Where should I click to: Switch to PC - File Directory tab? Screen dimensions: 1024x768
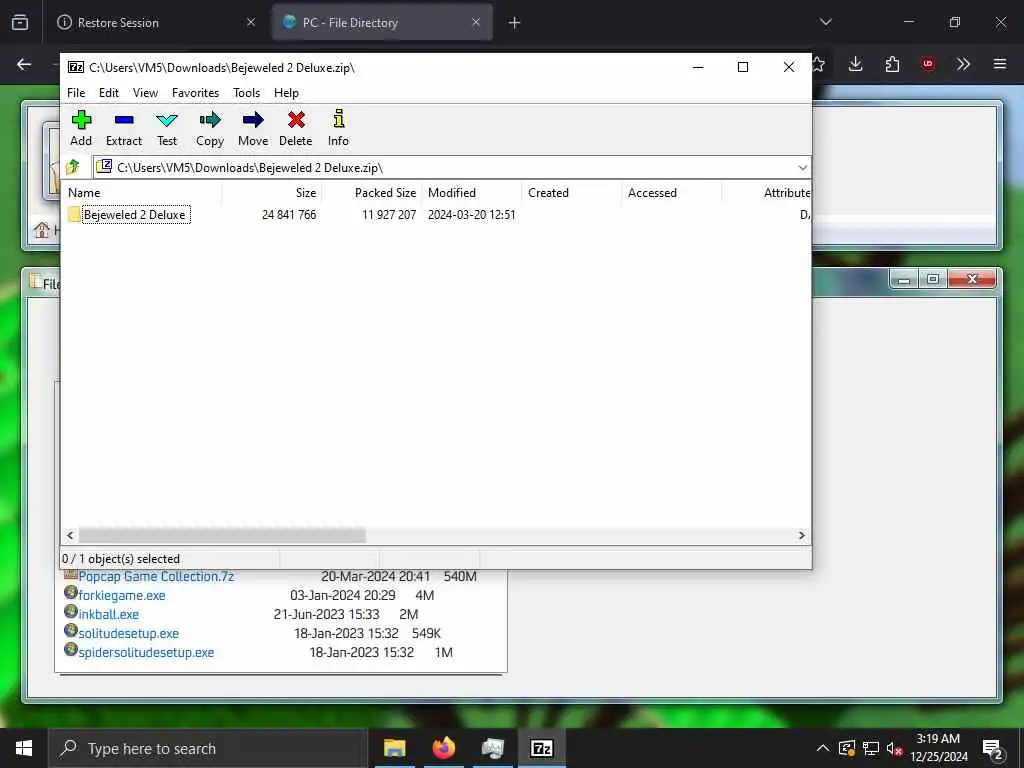point(382,23)
